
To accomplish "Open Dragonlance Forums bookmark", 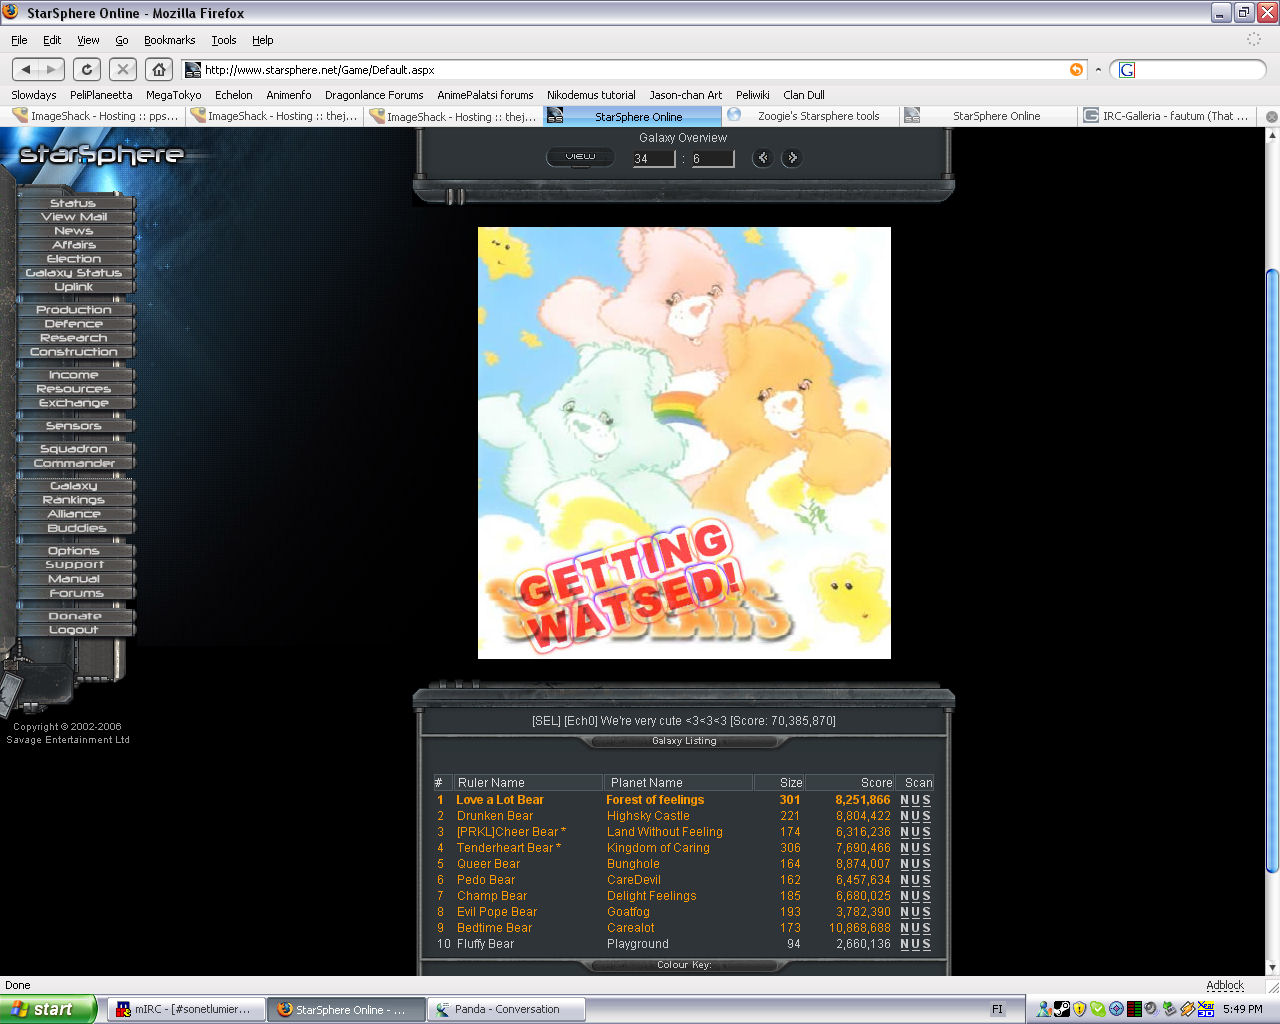I will (374, 95).
